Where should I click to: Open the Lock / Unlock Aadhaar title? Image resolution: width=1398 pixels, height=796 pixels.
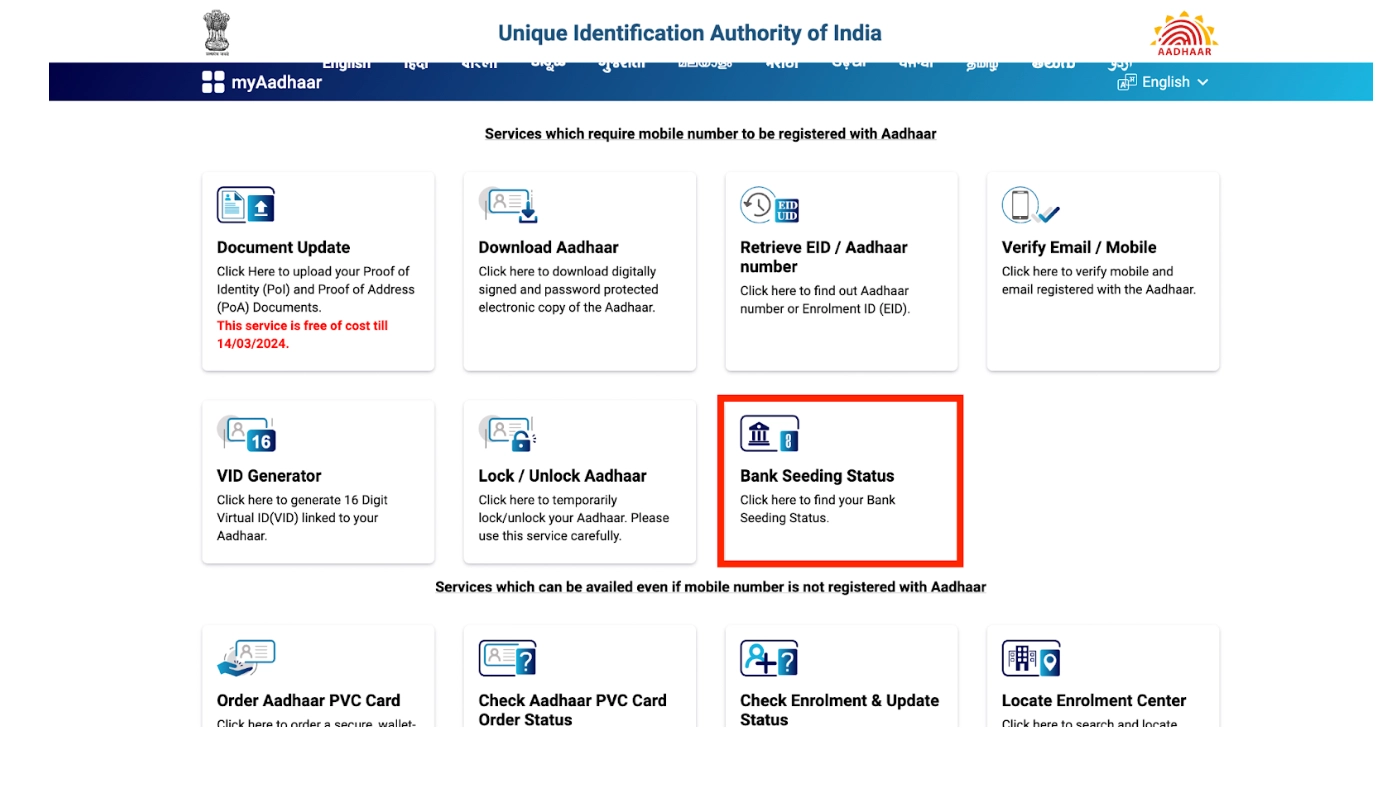[562, 476]
